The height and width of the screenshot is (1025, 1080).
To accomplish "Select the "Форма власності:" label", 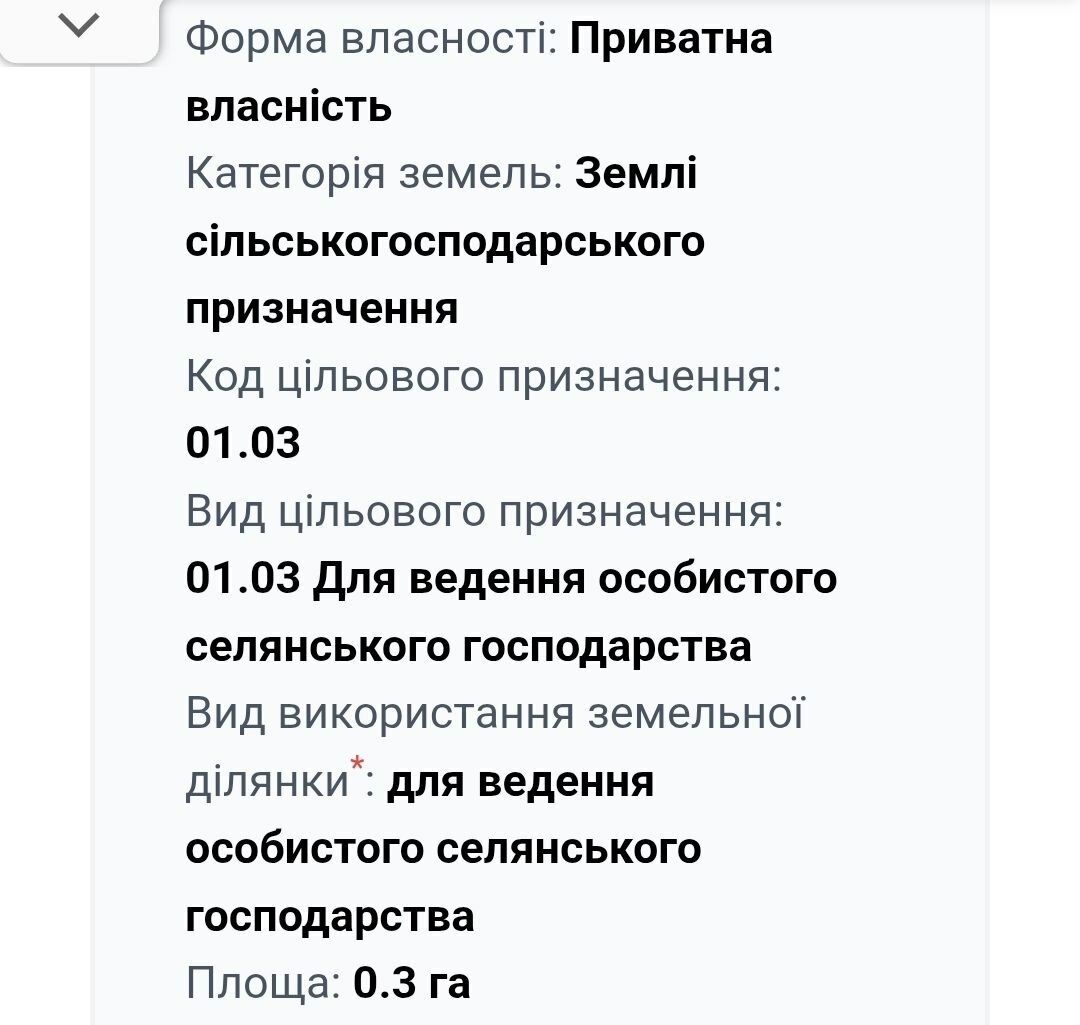I will pyautogui.click(x=372, y=38).
